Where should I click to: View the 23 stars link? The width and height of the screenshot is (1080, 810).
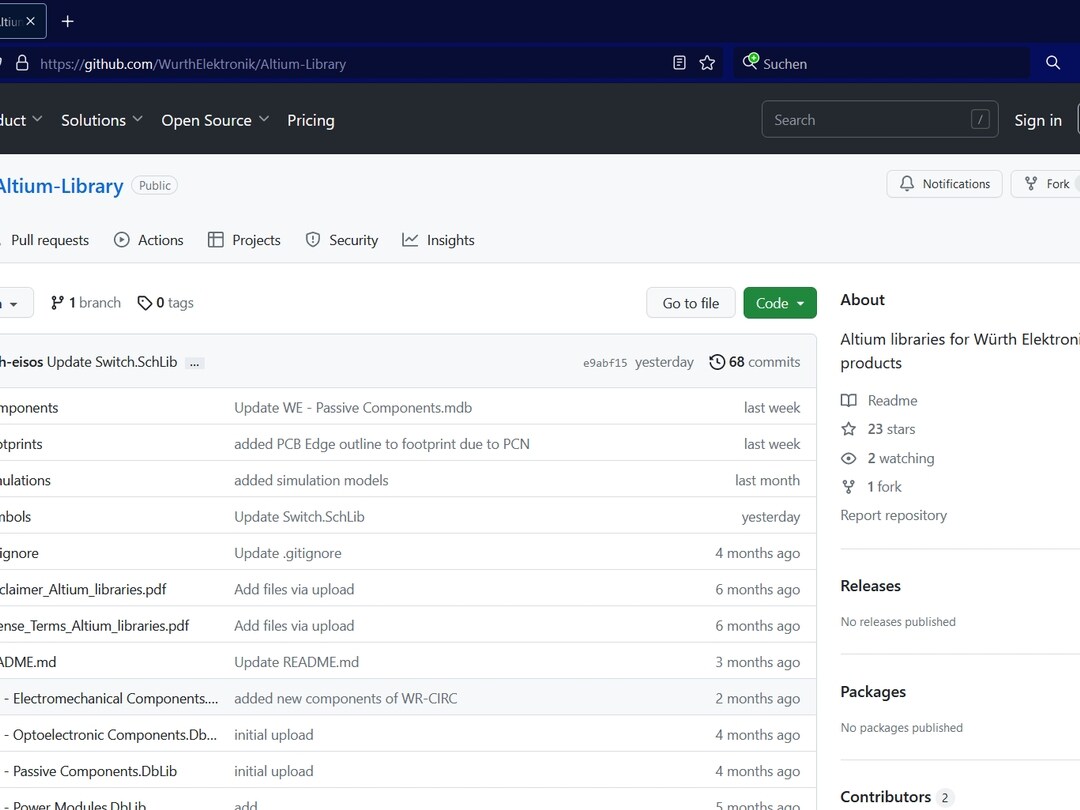point(891,429)
